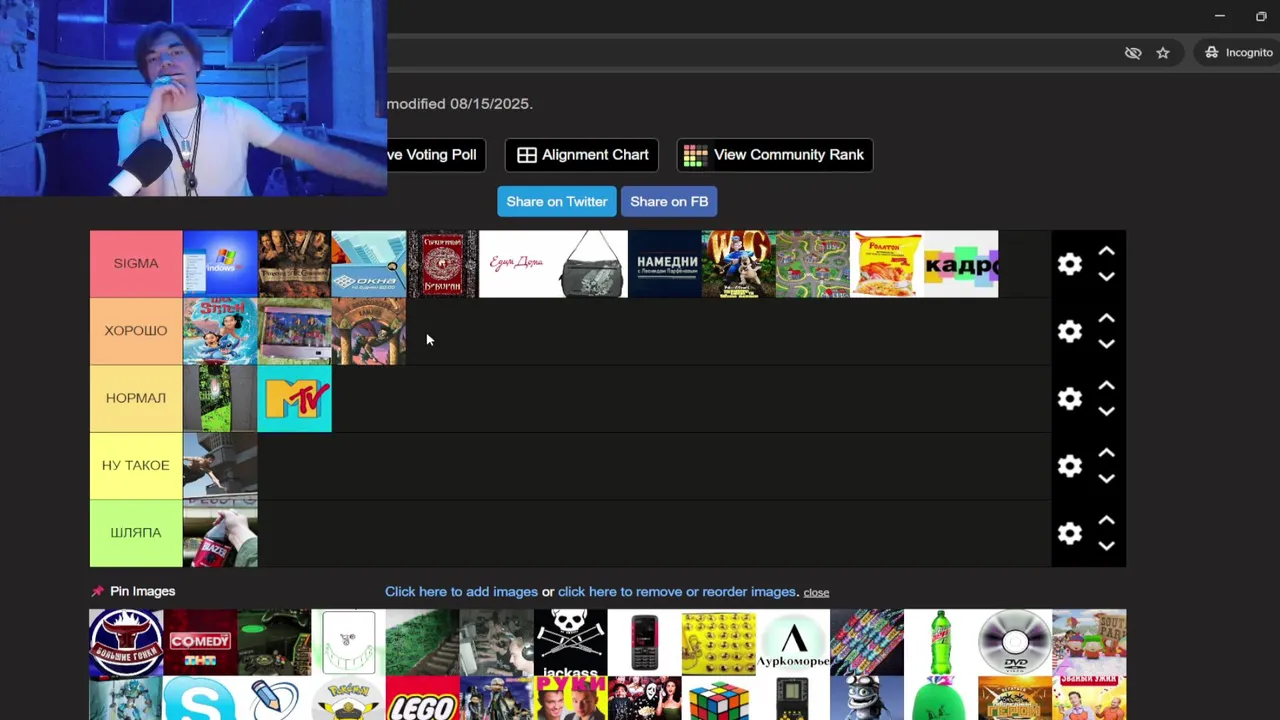The height and width of the screenshot is (720, 1280).
Task: Share the tier list on FB
Action: (669, 201)
